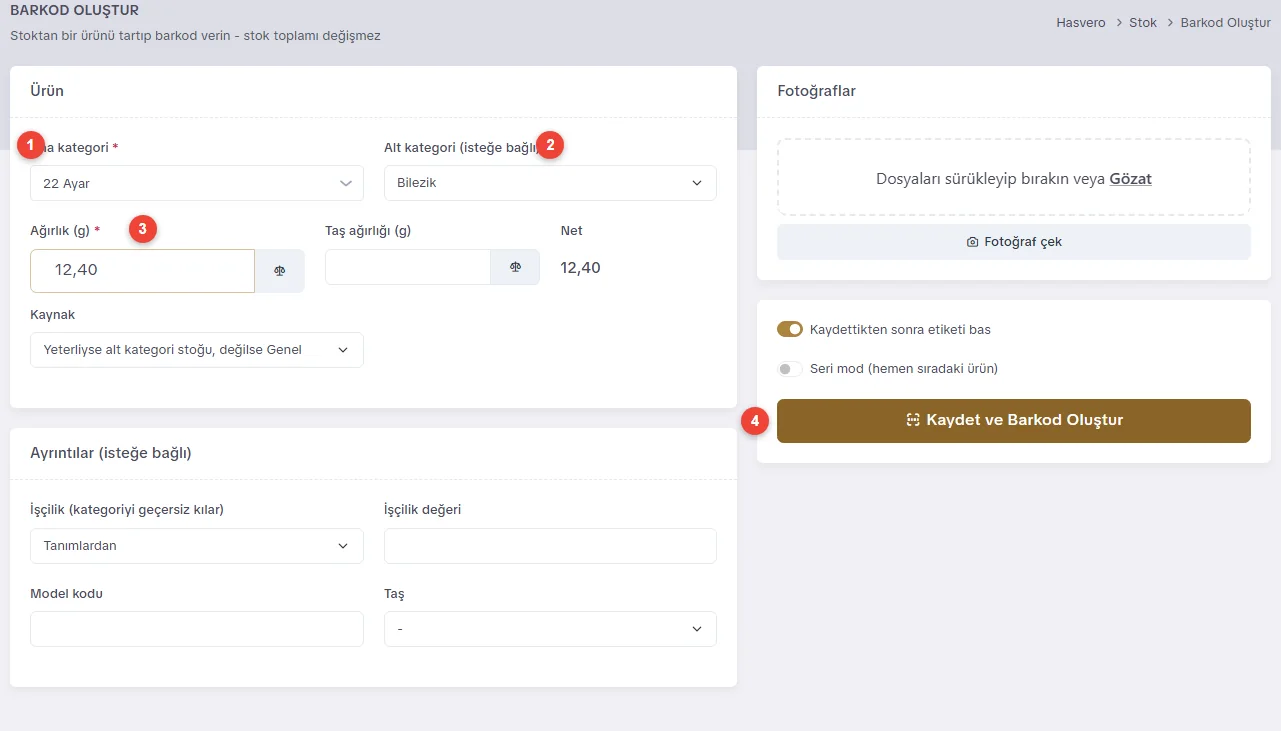This screenshot has height=731, width=1281.
Task: Enable Seri mod switch
Action: [x=790, y=368]
